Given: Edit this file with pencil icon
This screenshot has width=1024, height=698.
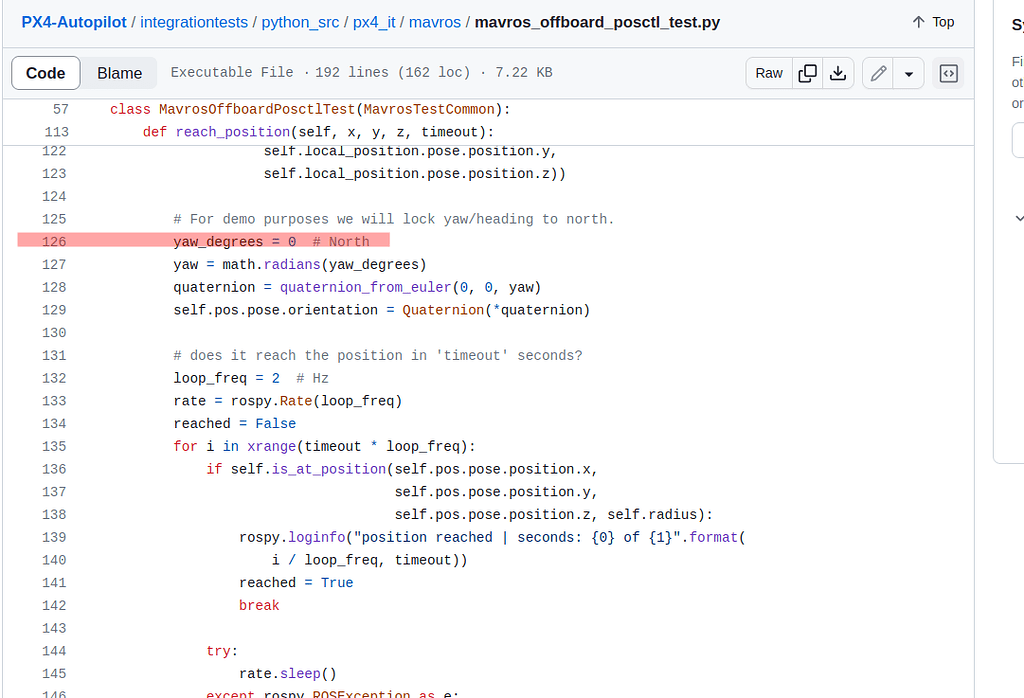Looking at the screenshot, I should pyautogui.click(x=878, y=73).
